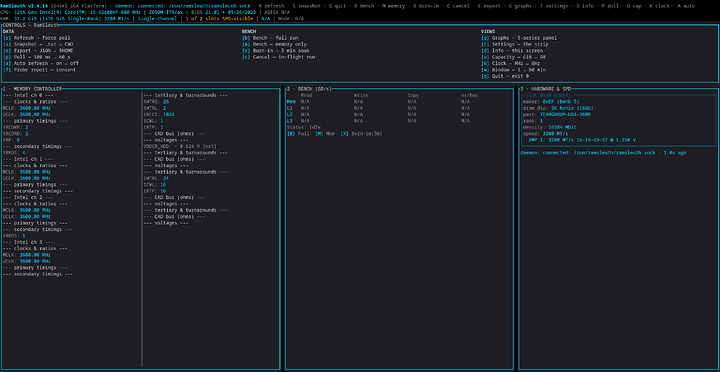Click 'T settings' in the top hotkey bar
Viewport: 720px width, 372px height.
pos(554,6)
